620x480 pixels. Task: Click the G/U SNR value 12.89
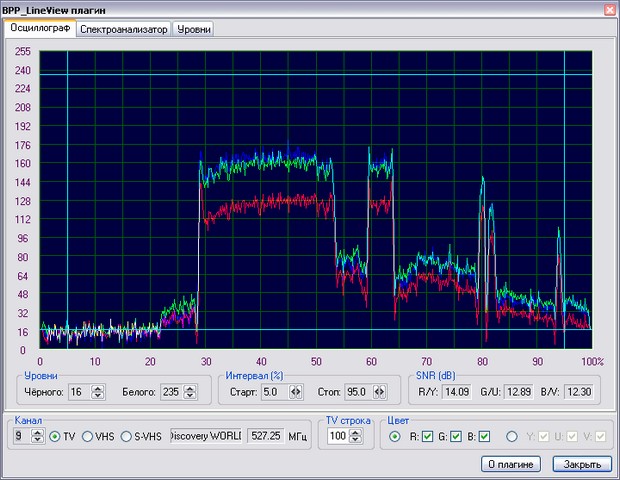click(518, 392)
